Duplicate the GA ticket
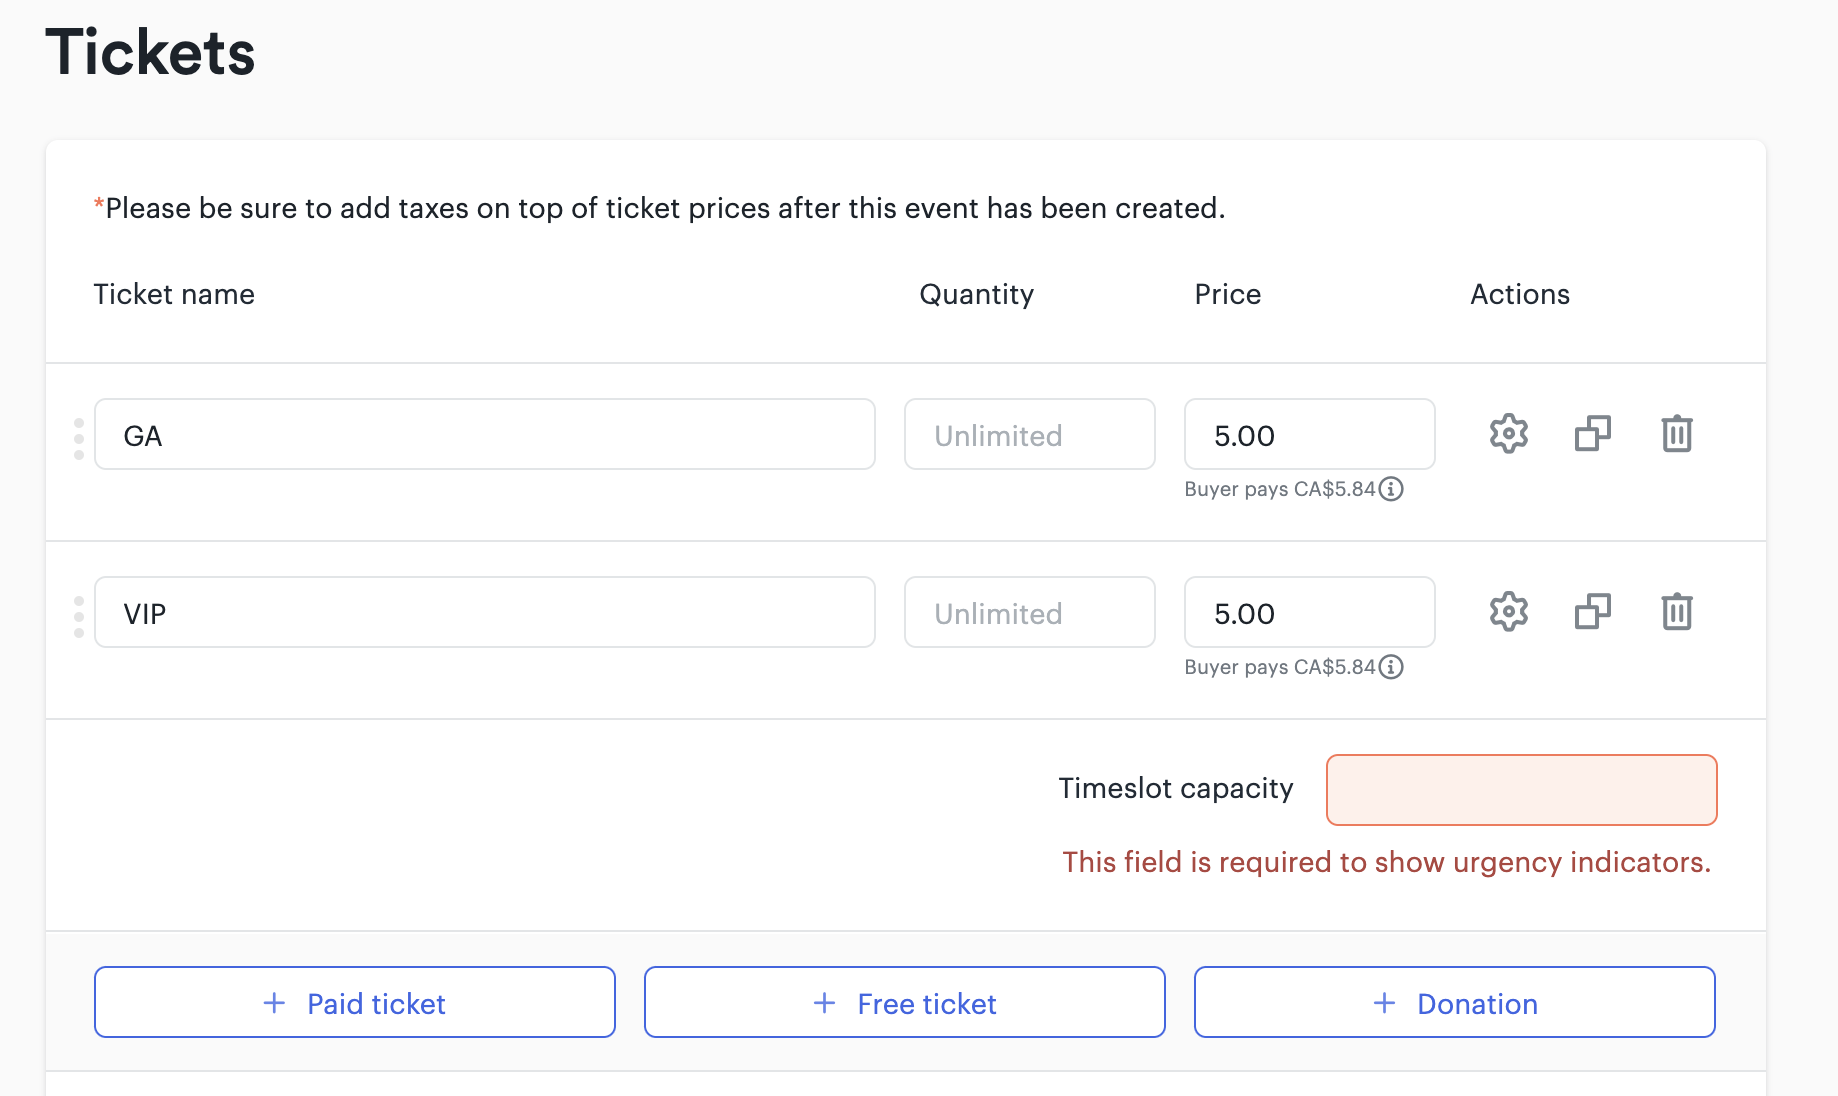 click(1592, 434)
